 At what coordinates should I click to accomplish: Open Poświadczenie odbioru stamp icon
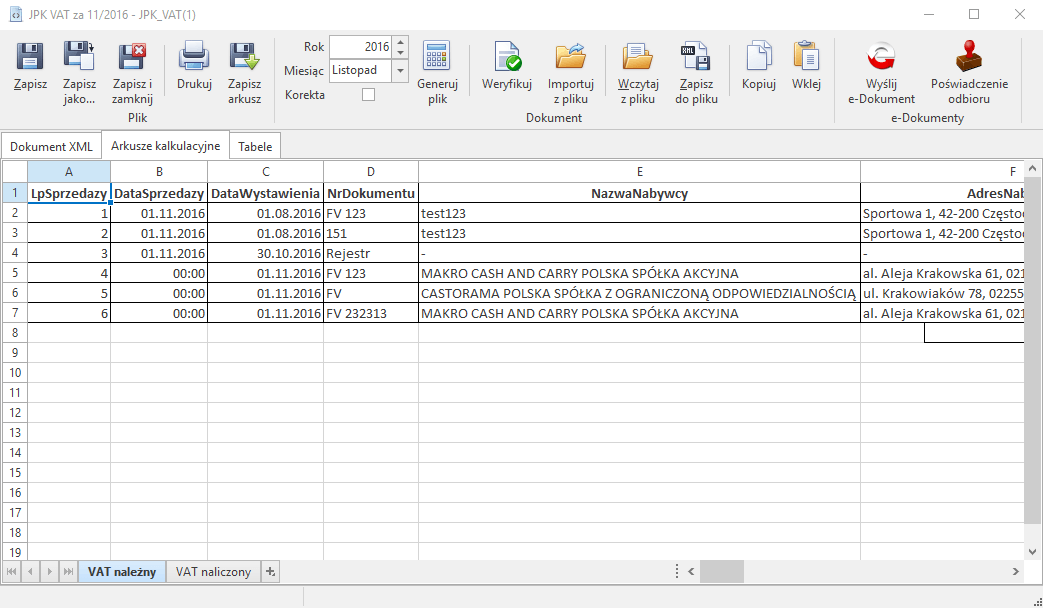coord(969,58)
